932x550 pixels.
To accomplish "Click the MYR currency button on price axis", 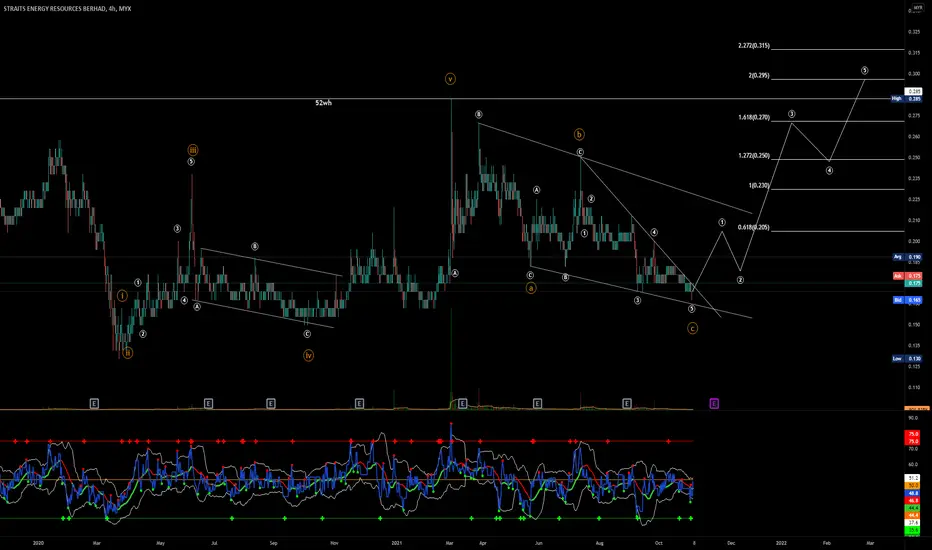I will pyautogui.click(x=918, y=8).
